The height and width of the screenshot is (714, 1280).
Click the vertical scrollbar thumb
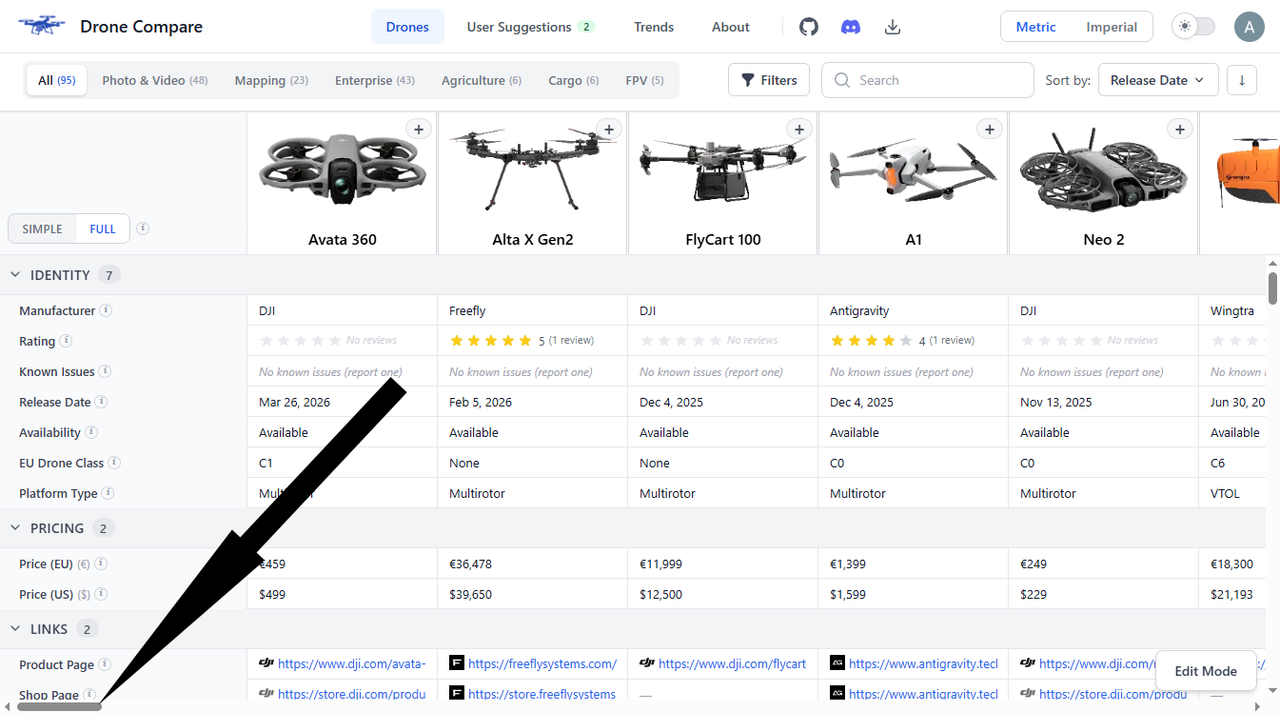(x=1272, y=288)
